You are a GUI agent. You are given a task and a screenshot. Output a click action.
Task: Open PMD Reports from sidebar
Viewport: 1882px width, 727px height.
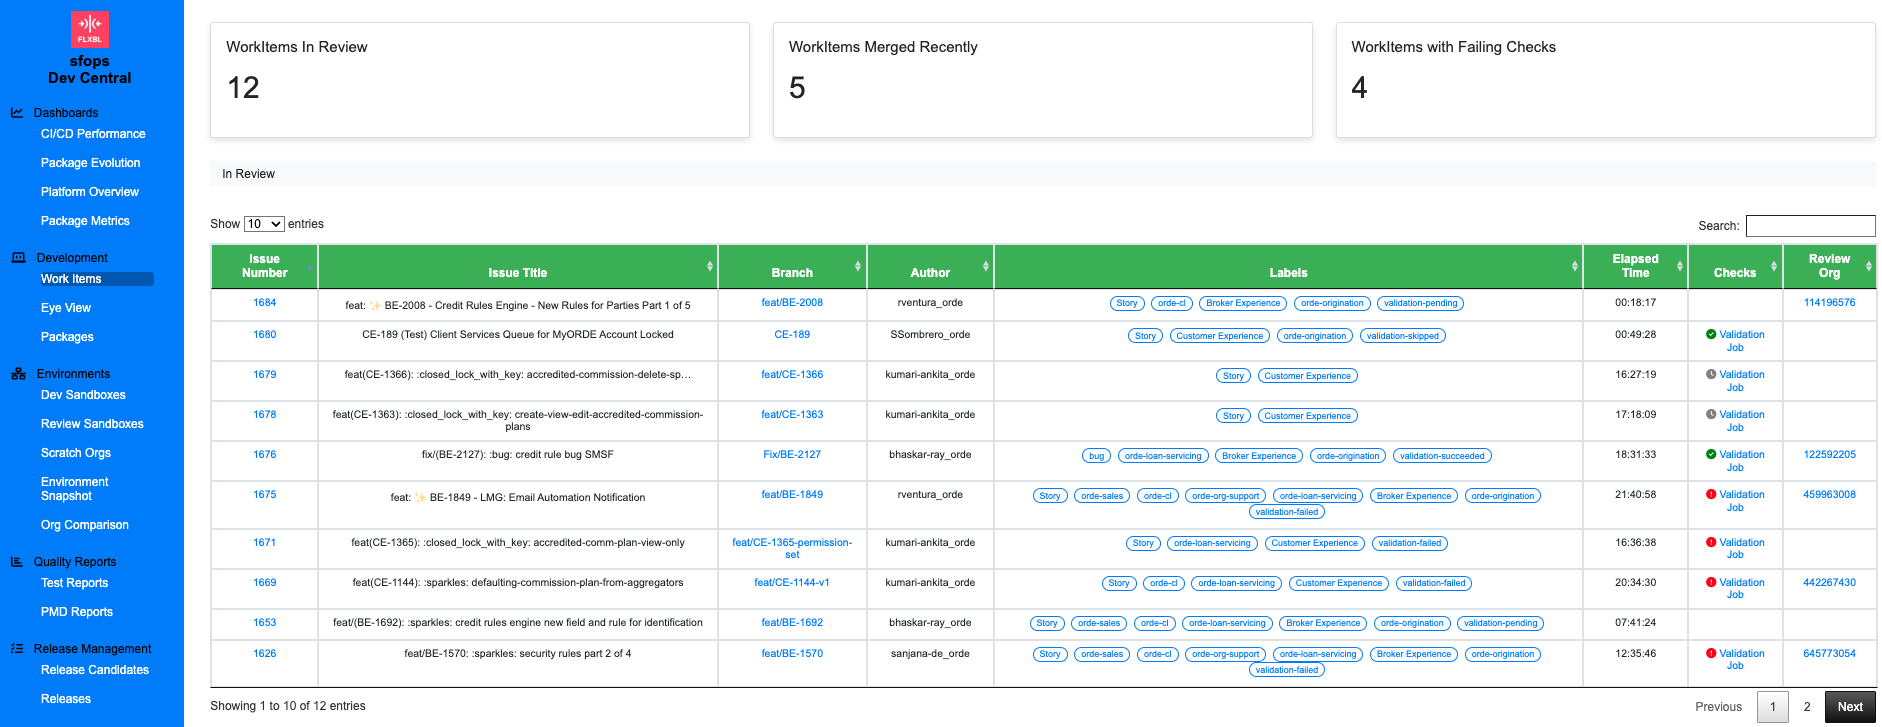pos(77,612)
